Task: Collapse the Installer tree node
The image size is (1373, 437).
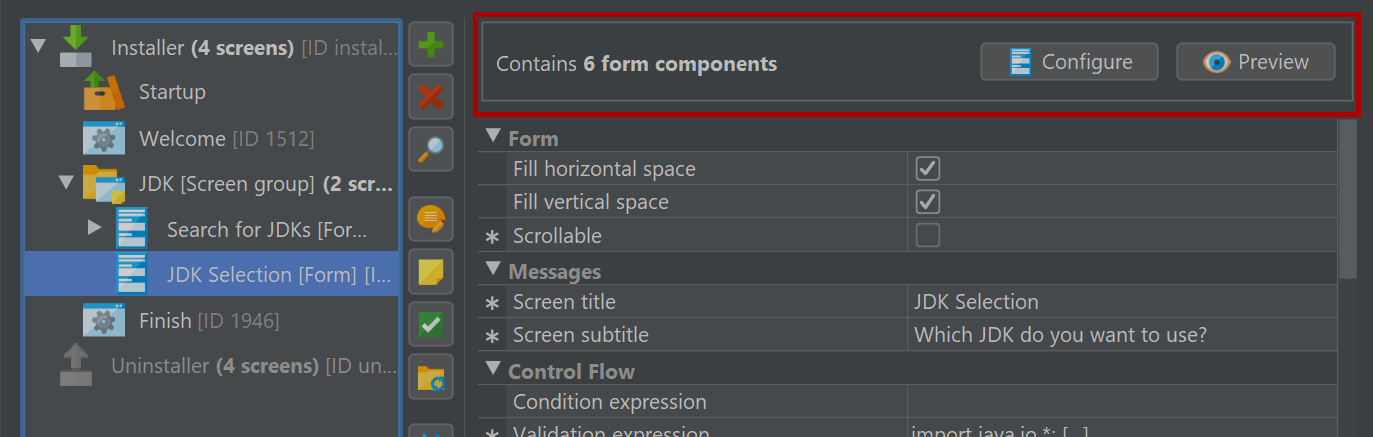Action: pos(38,46)
